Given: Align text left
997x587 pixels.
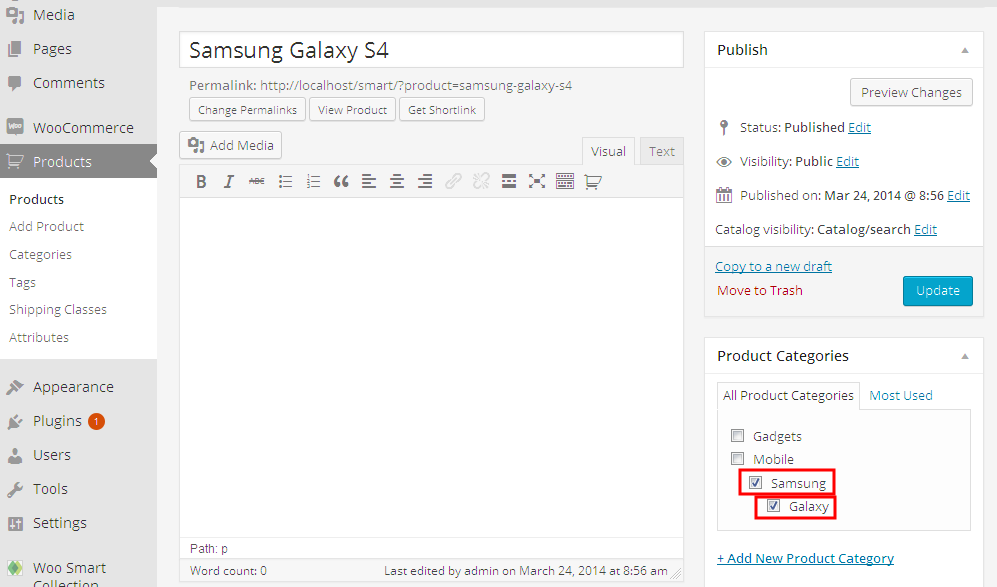Looking at the screenshot, I should pyautogui.click(x=369, y=182).
